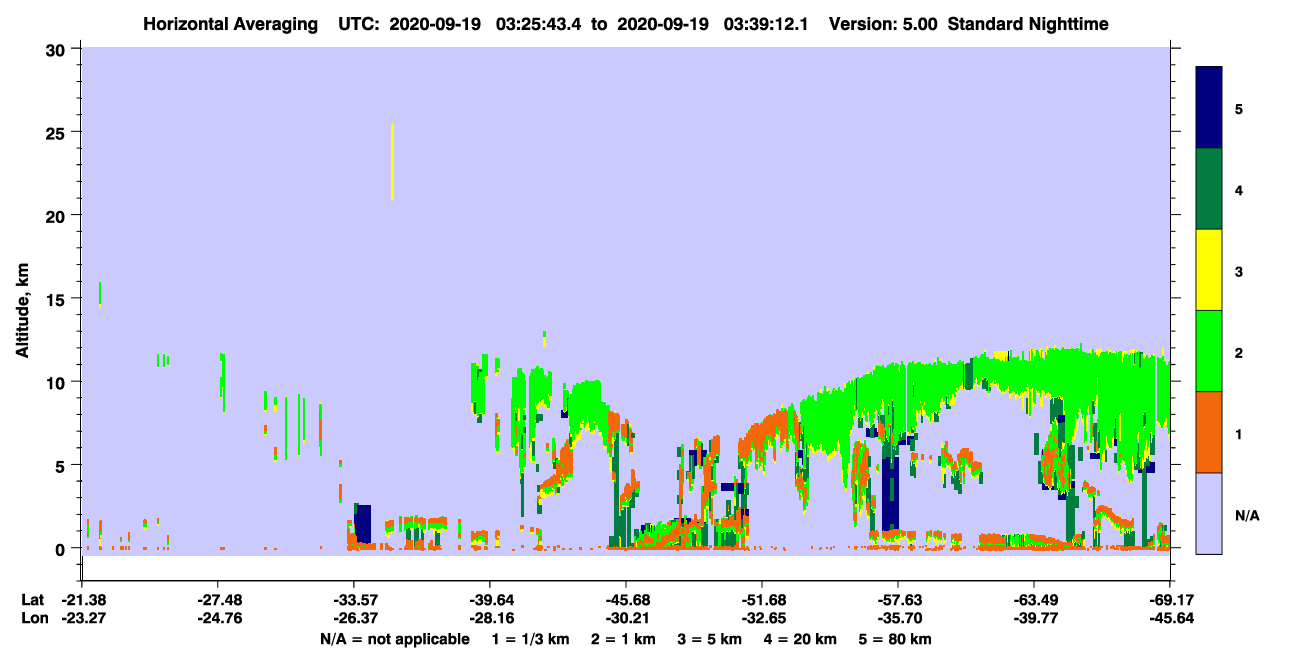Click the latitude value -57.63
1300x667 pixels.
(x=898, y=600)
